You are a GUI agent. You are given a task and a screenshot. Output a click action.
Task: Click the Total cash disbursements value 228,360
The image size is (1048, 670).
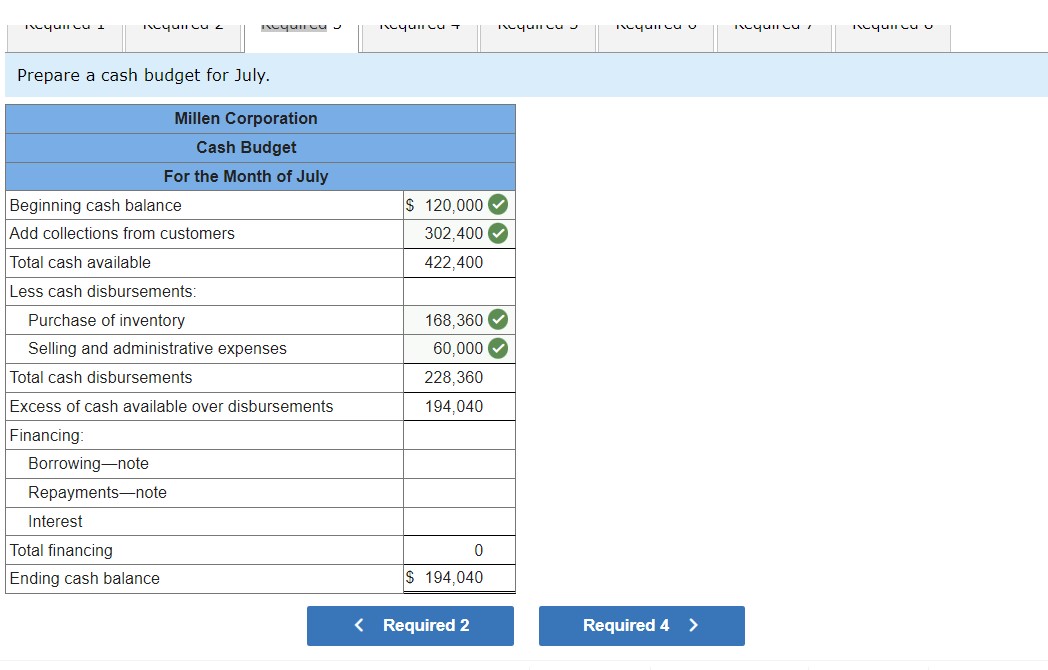pos(454,378)
